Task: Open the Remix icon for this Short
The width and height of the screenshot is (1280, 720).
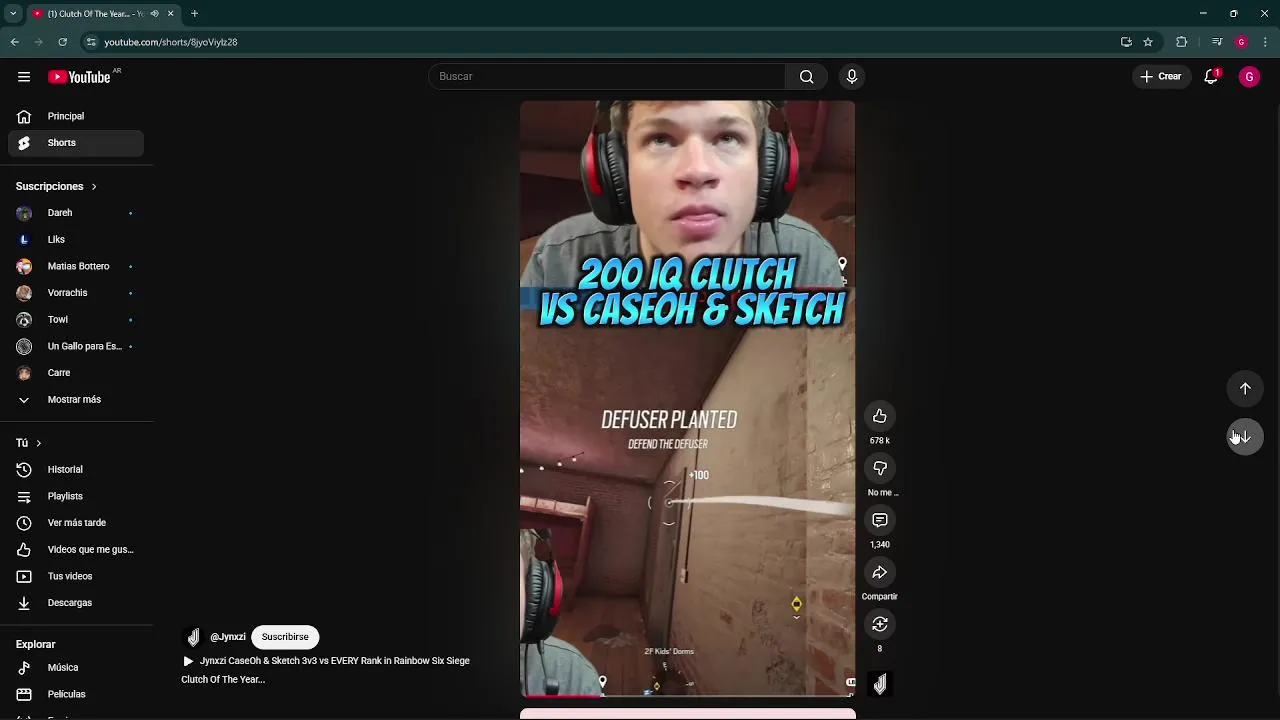Action: tap(880, 624)
